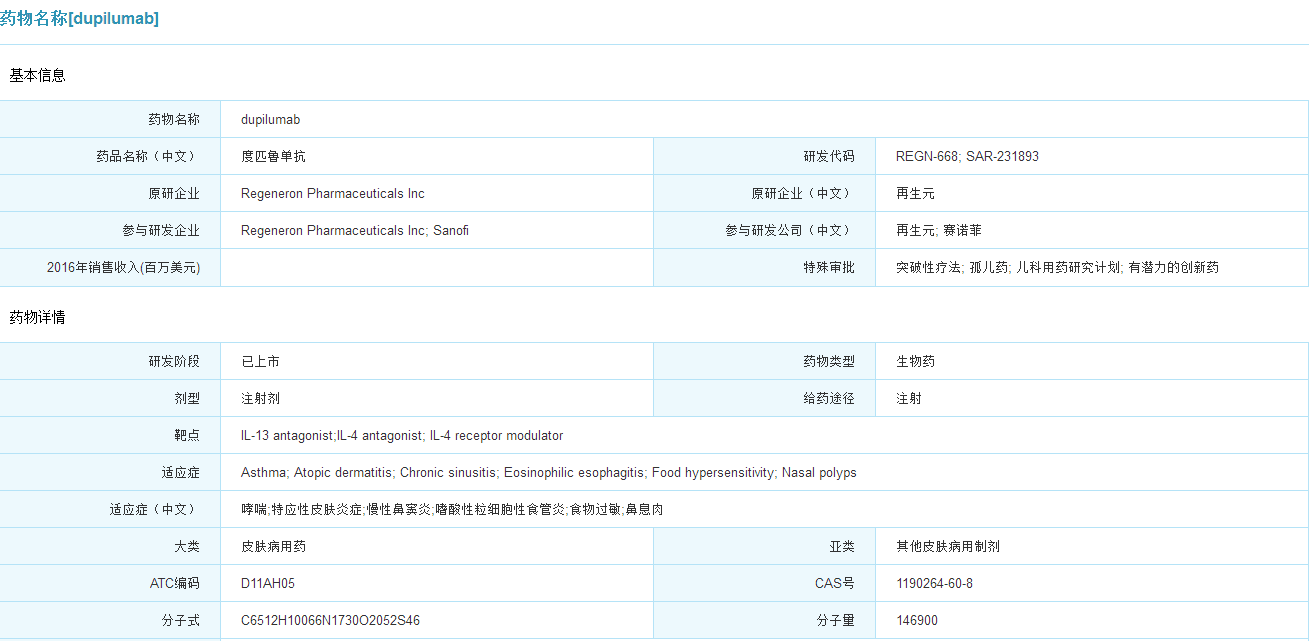Image resolution: width=1309 pixels, height=641 pixels.
Task: Select the Chinese name 度匹鲁单抗
Action: coord(273,156)
